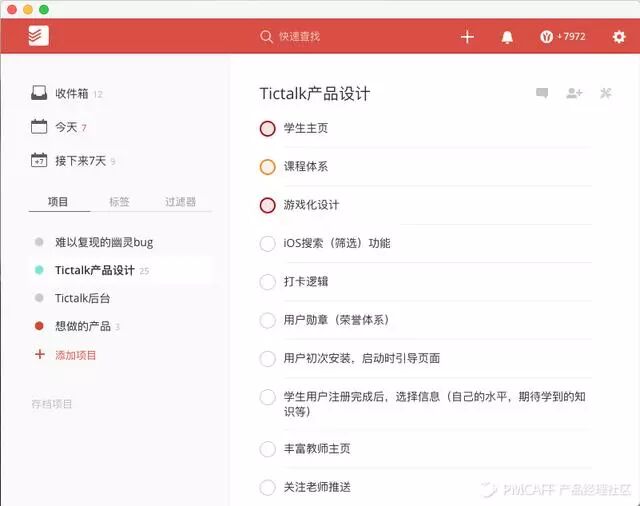Image resolution: width=640 pixels, height=506 pixels.
Task: Complete task 游戏化设计
Action: click(x=267, y=205)
